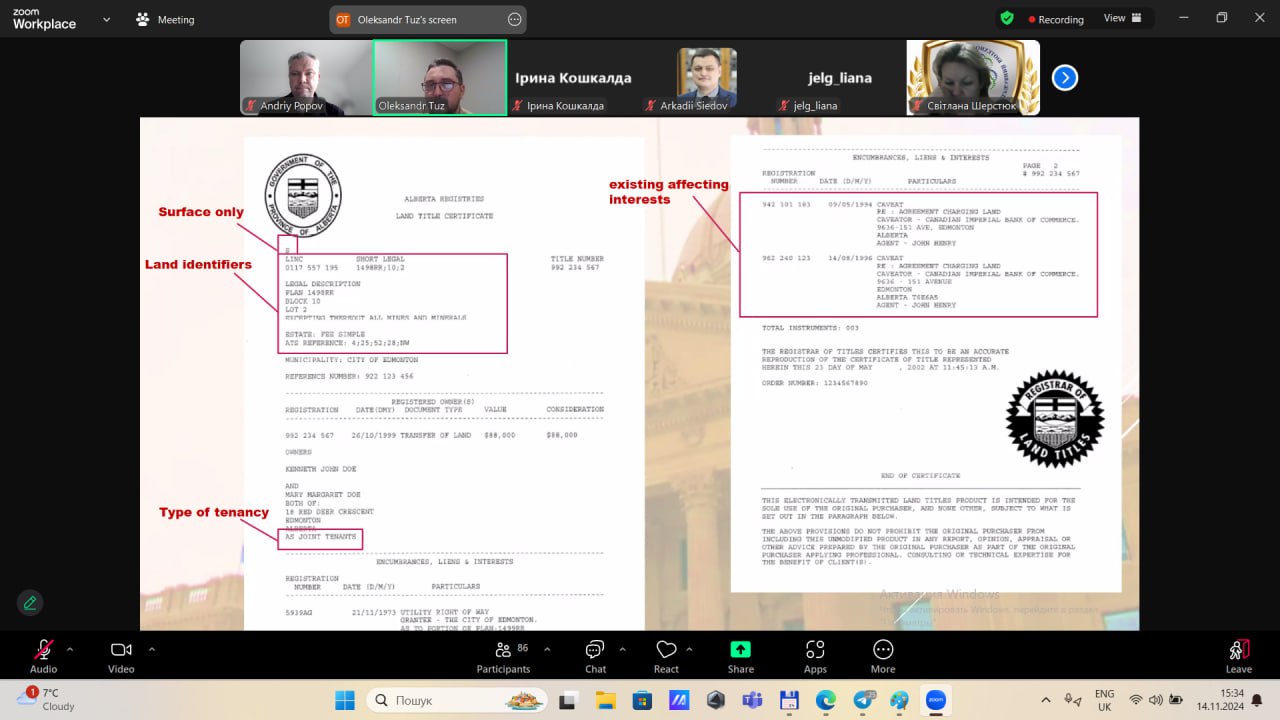The height and width of the screenshot is (720, 1280).
Task: Click the green Share screen button
Action: pyautogui.click(x=741, y=656)
